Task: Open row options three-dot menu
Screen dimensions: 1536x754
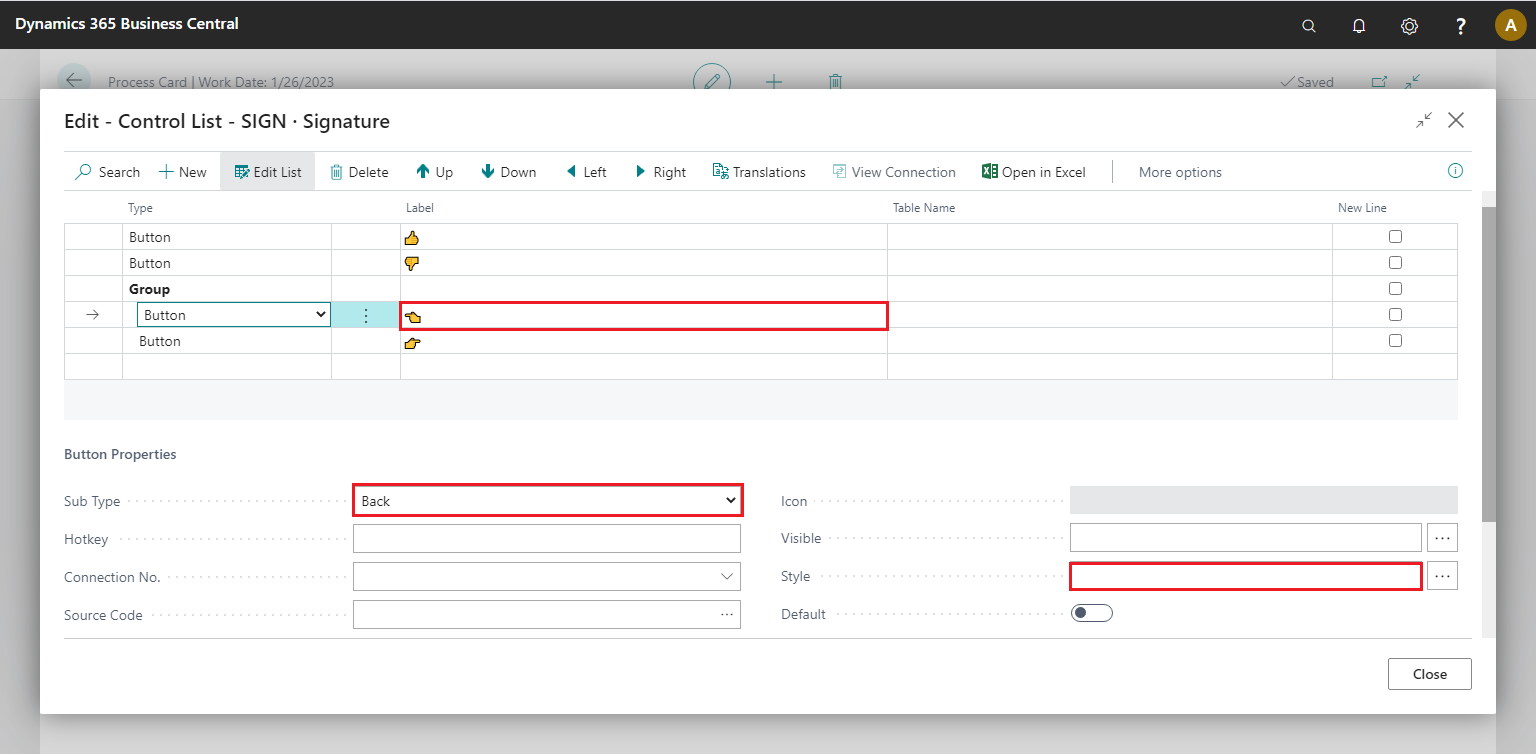Action: pyautogui.click(x=365, y=315)
